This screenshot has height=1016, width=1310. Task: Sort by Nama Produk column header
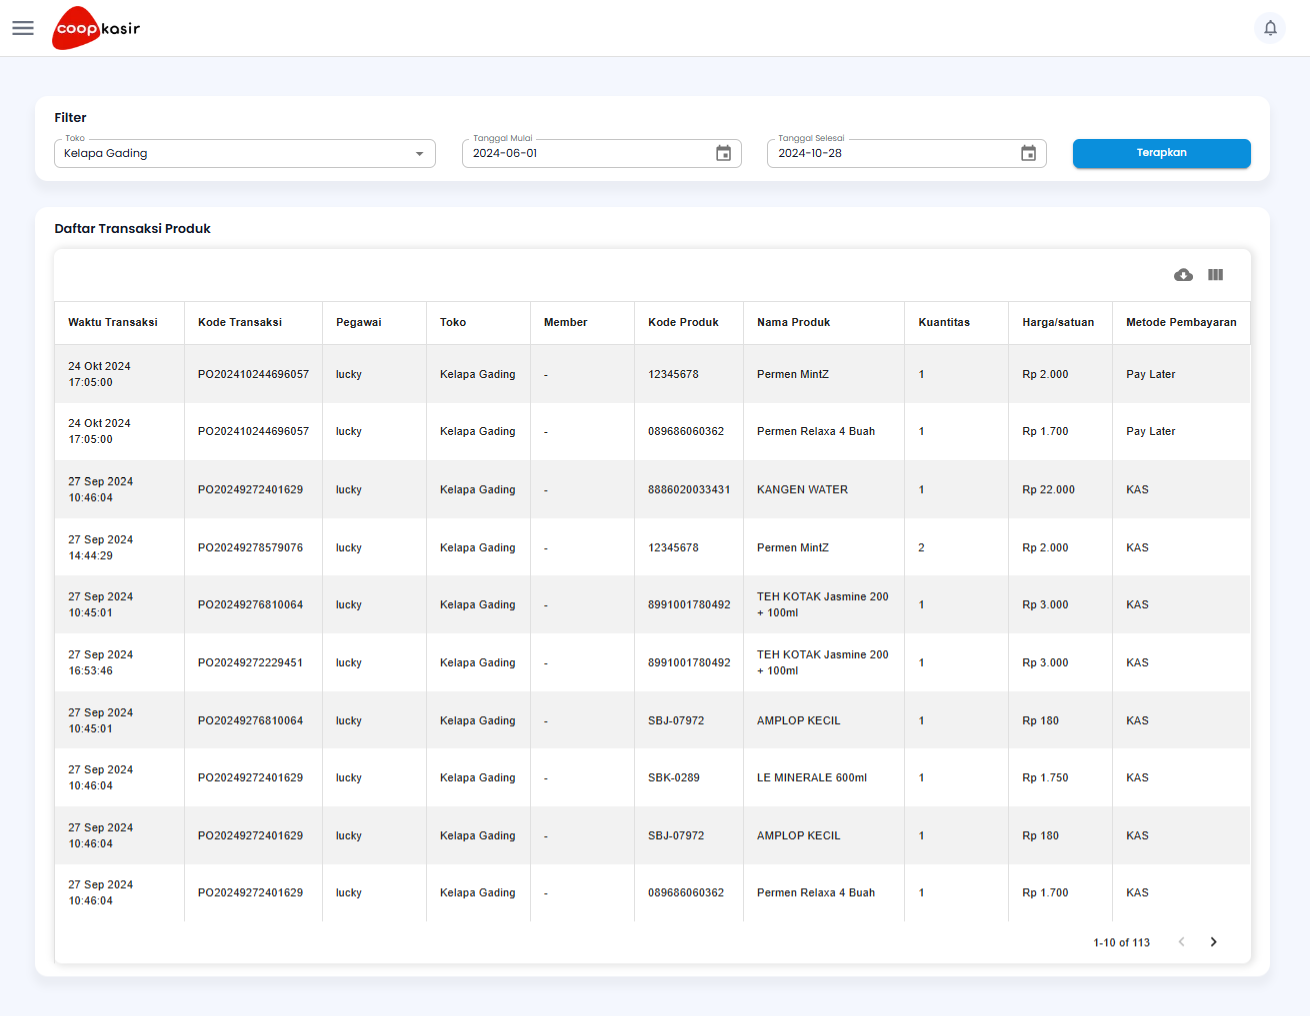[x=793, y=322]
